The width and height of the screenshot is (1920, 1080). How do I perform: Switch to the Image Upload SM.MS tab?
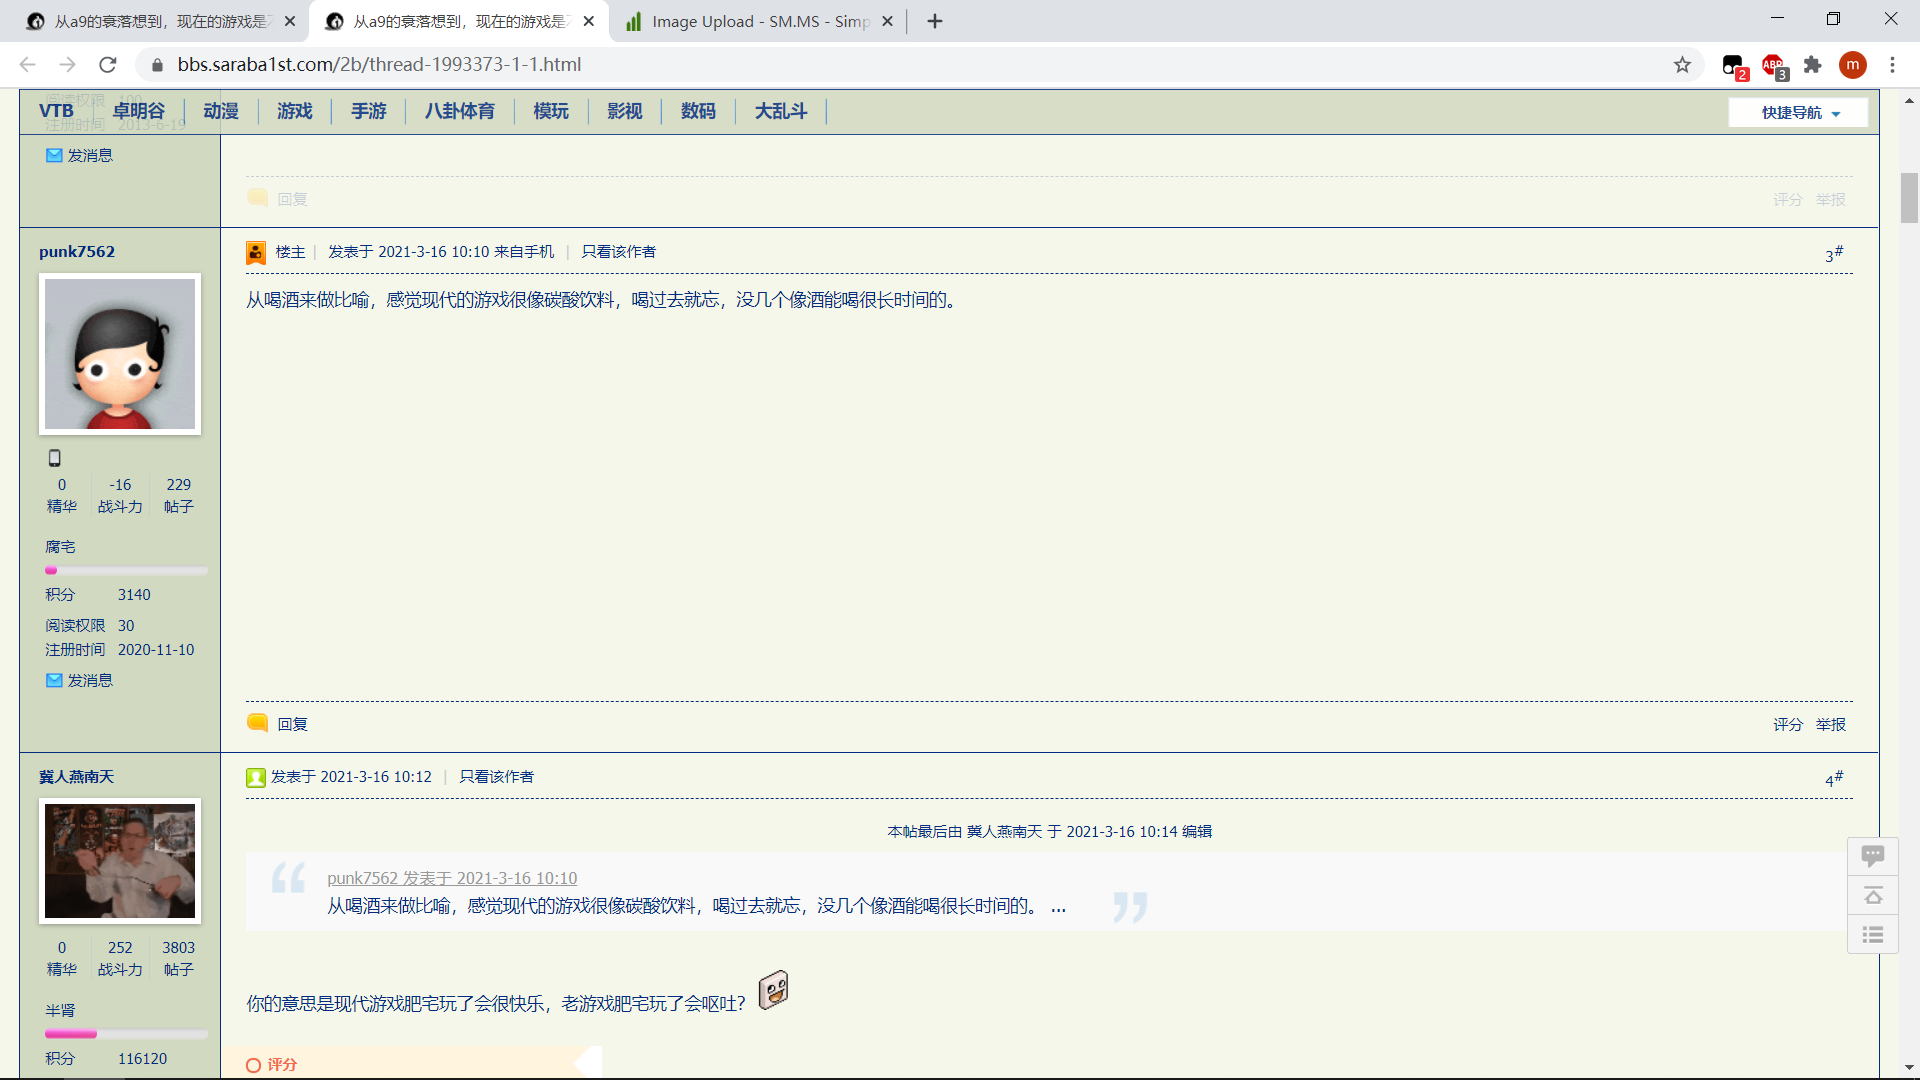point(758,21)
